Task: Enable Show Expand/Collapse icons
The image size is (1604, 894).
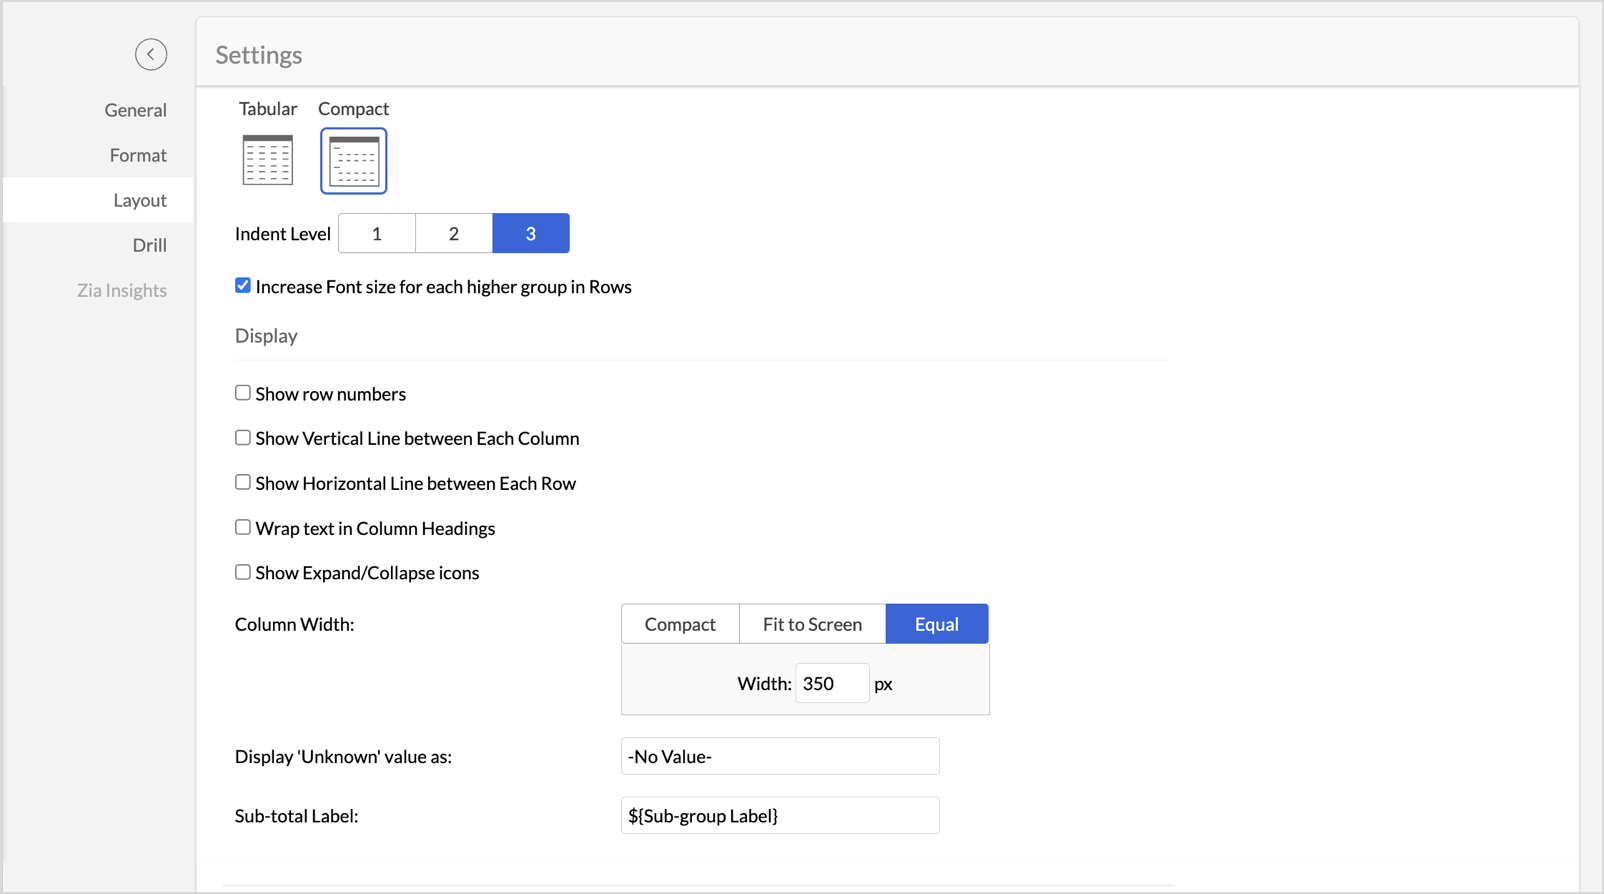Action: tap(243, 572)
